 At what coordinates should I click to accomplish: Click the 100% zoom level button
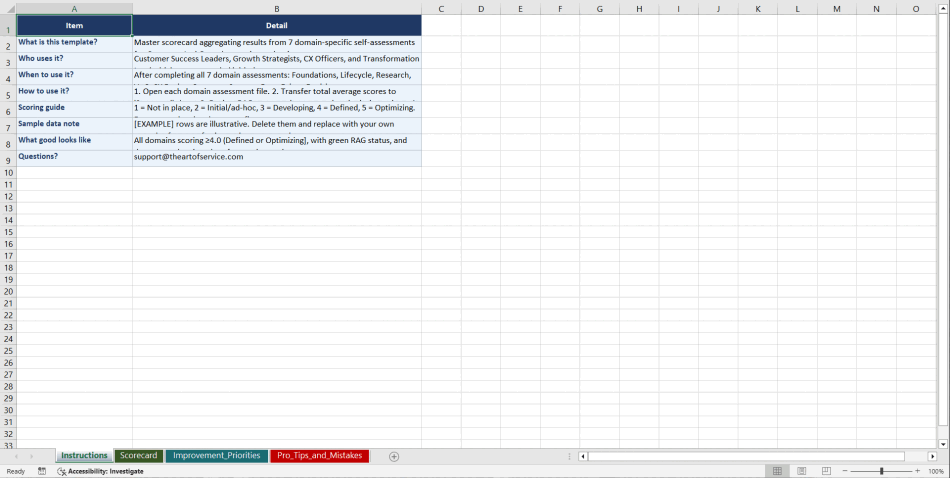pyautogui.click(x=936, y=471)
